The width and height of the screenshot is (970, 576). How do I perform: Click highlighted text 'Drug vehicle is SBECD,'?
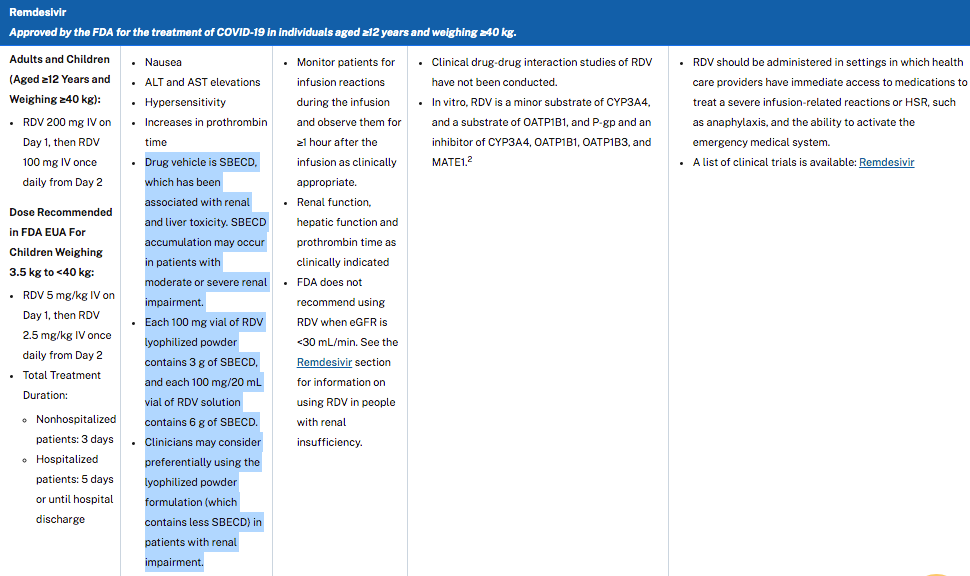click(x=201, y=162)
